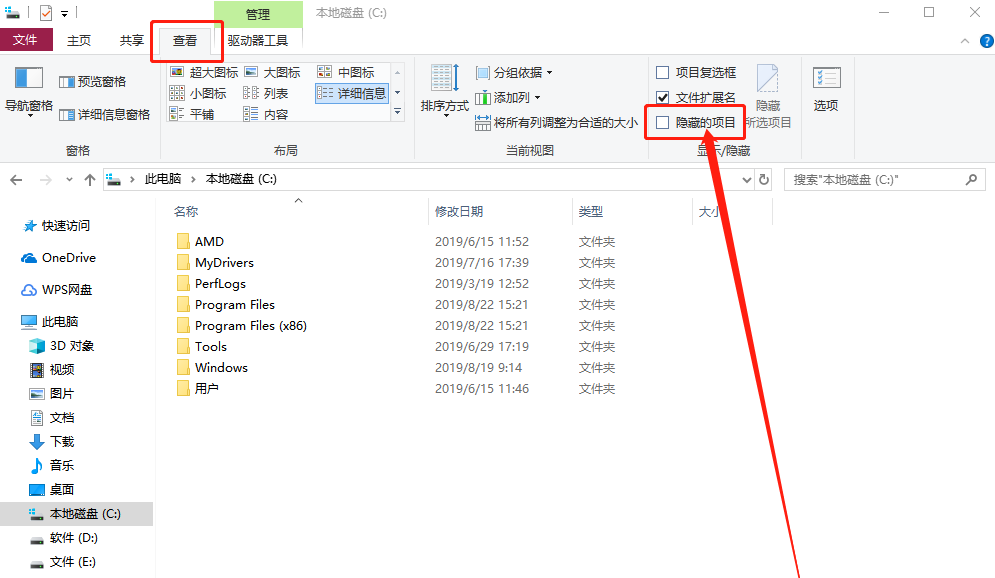Open Sort by (排序方式) menu
Viewport: 995px width, 578px height.
point(445,90)
